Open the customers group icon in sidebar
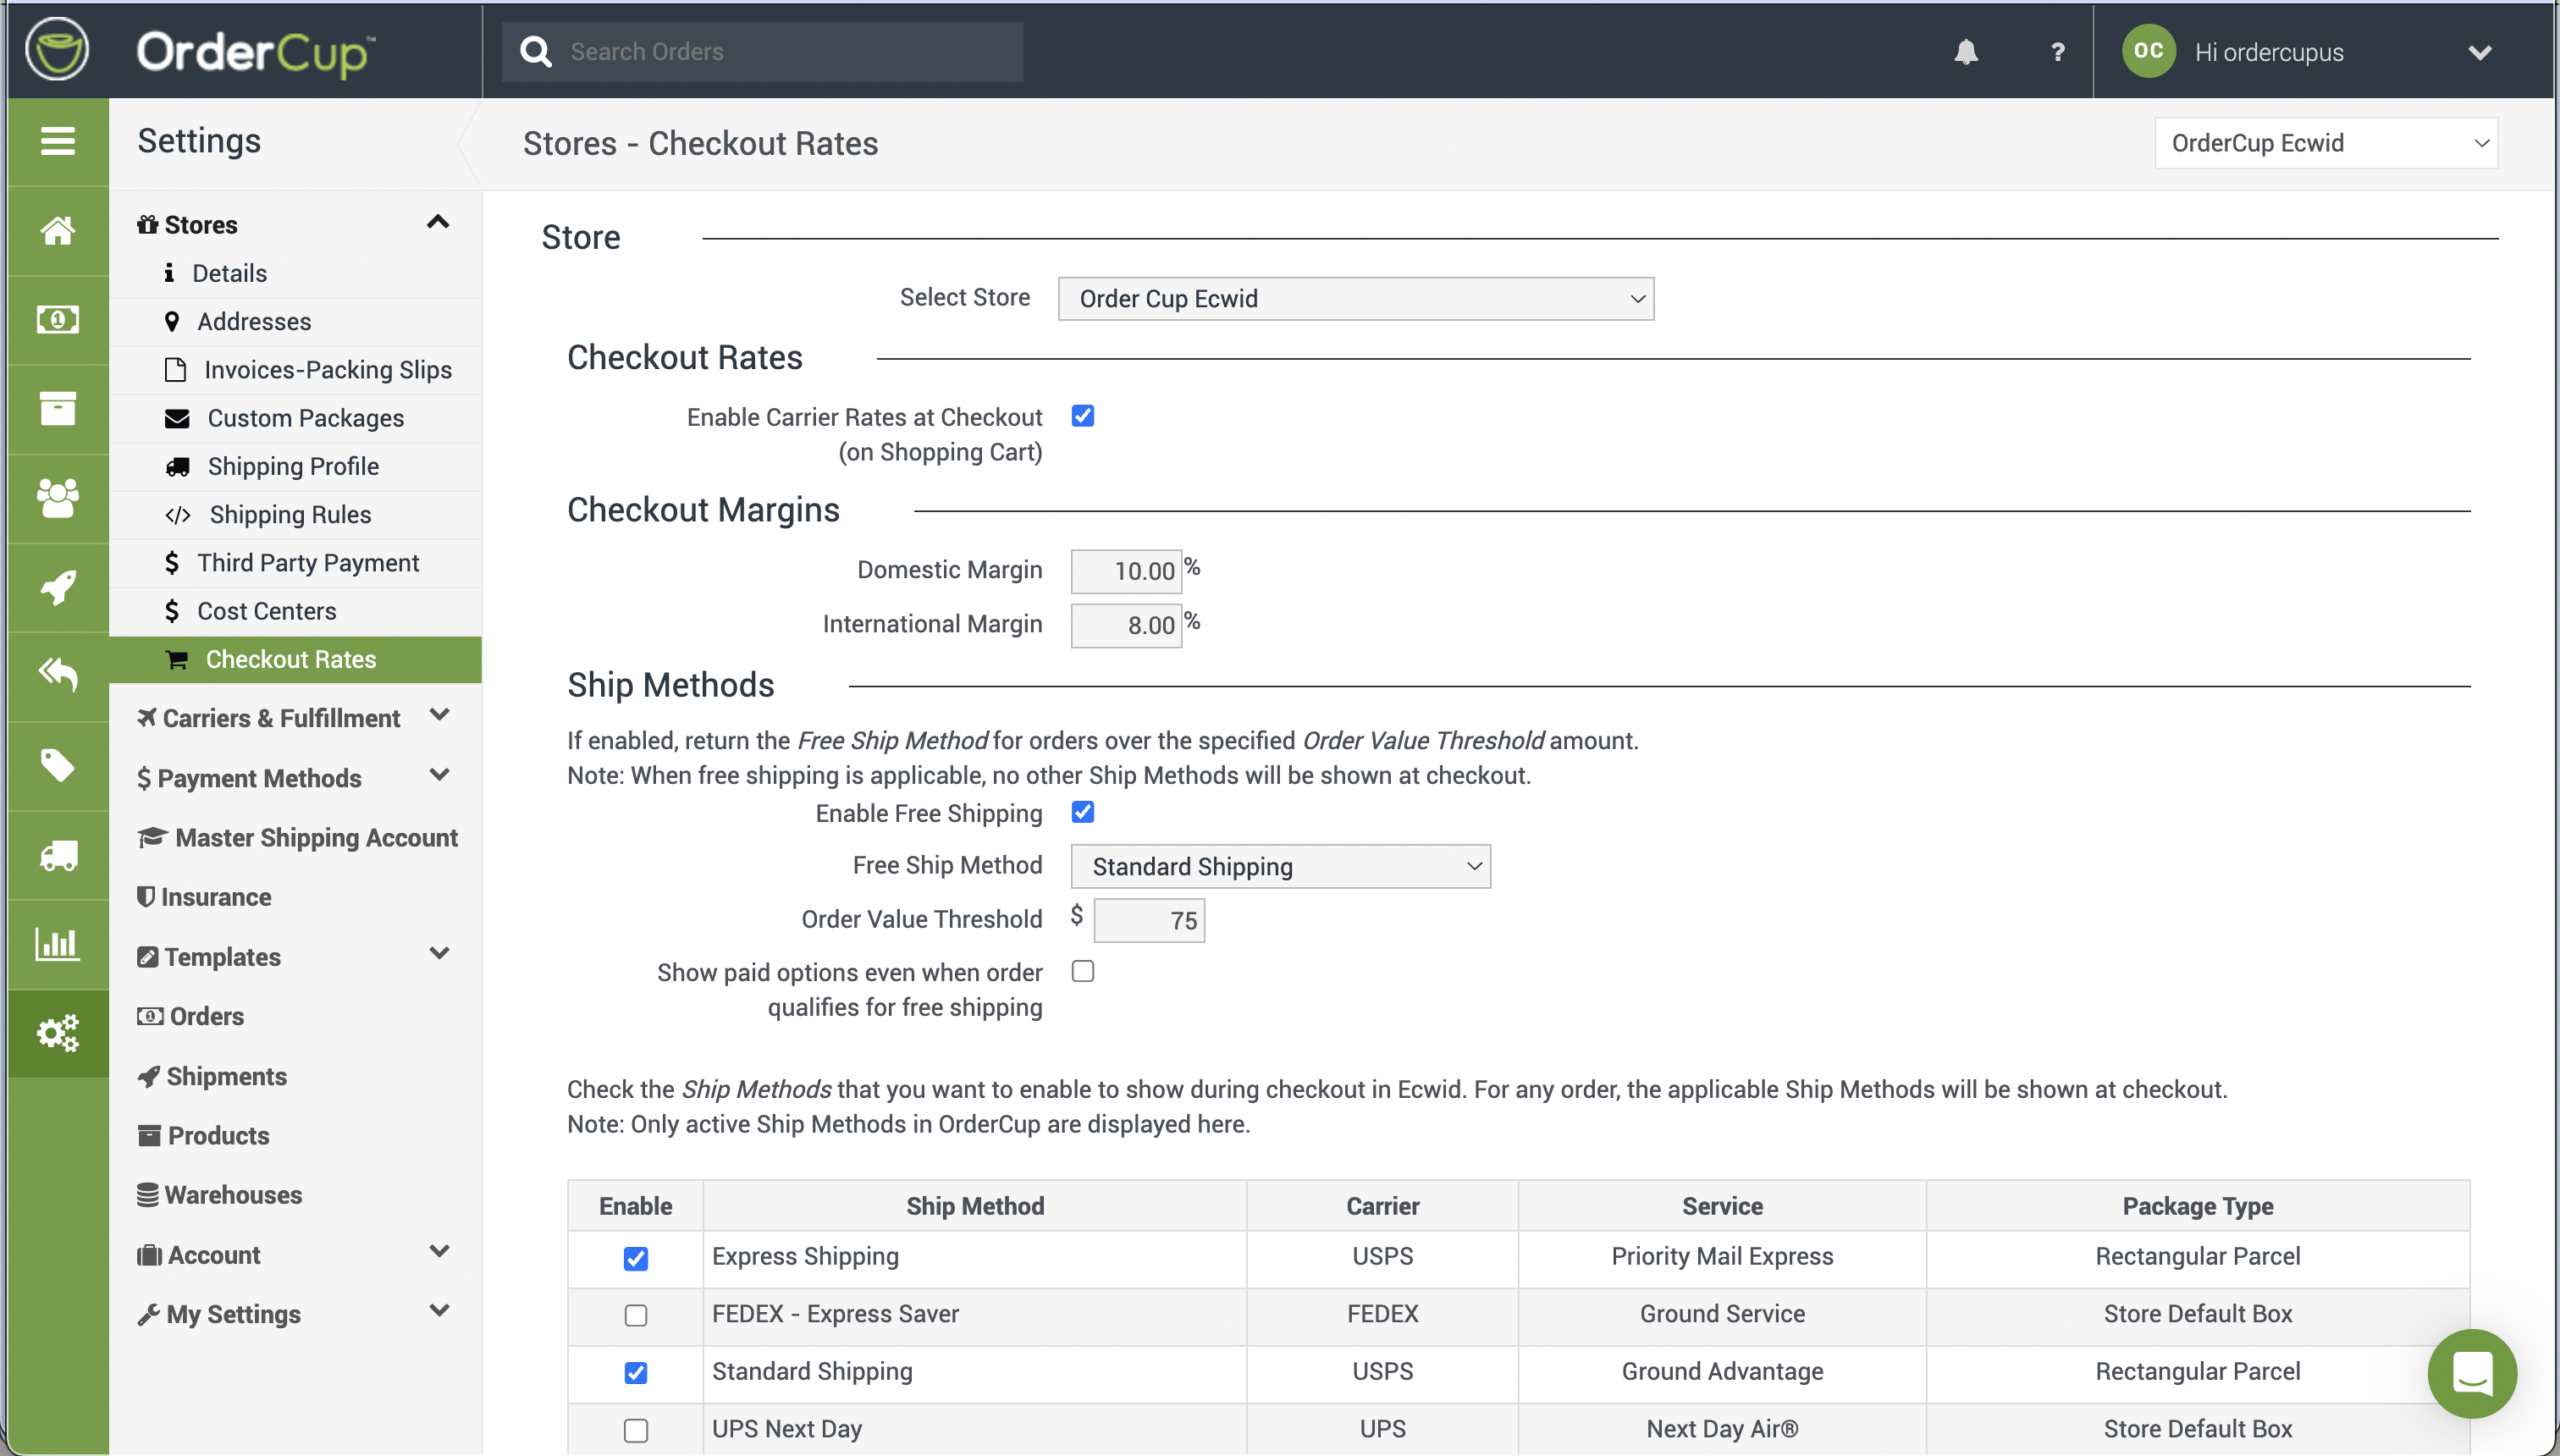 click(x=58, y=497)
